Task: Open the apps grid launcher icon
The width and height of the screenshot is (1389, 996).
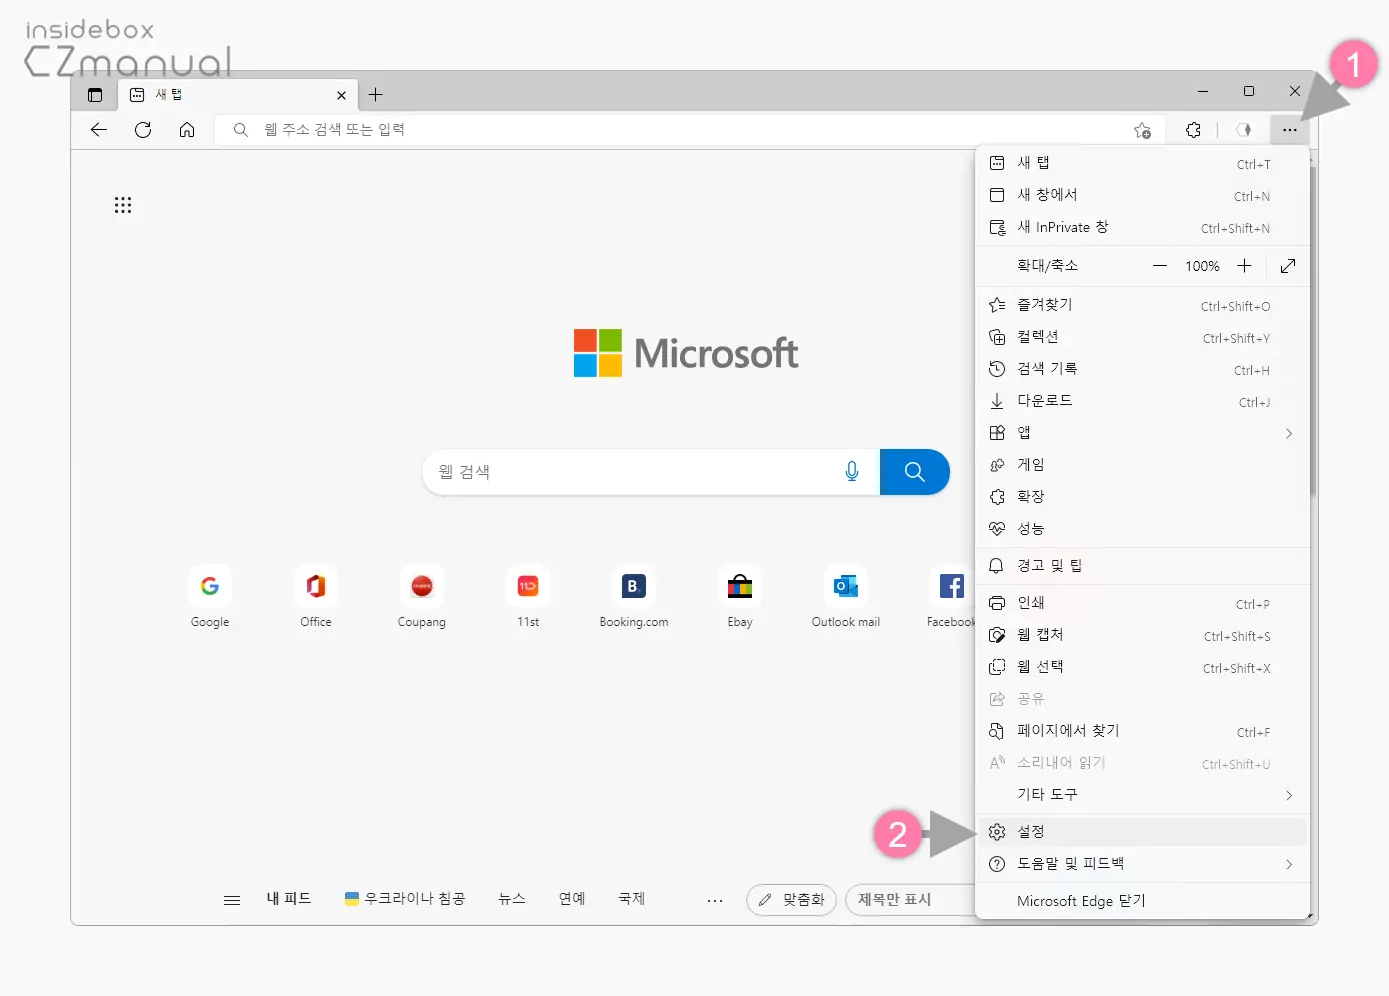Action: [123, 205]
